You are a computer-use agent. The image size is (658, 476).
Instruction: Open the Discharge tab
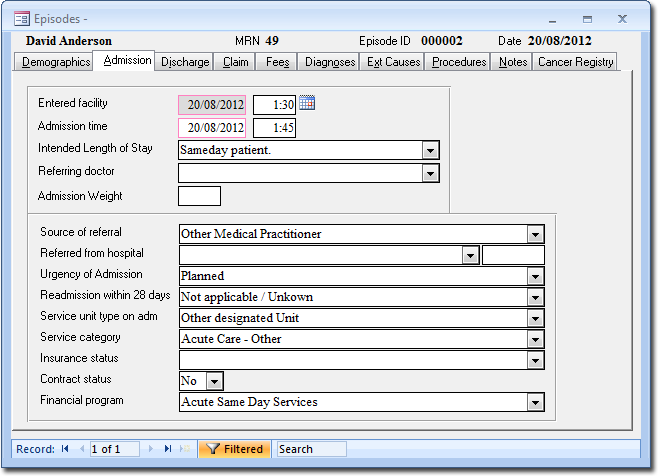[x=185, y=62]
